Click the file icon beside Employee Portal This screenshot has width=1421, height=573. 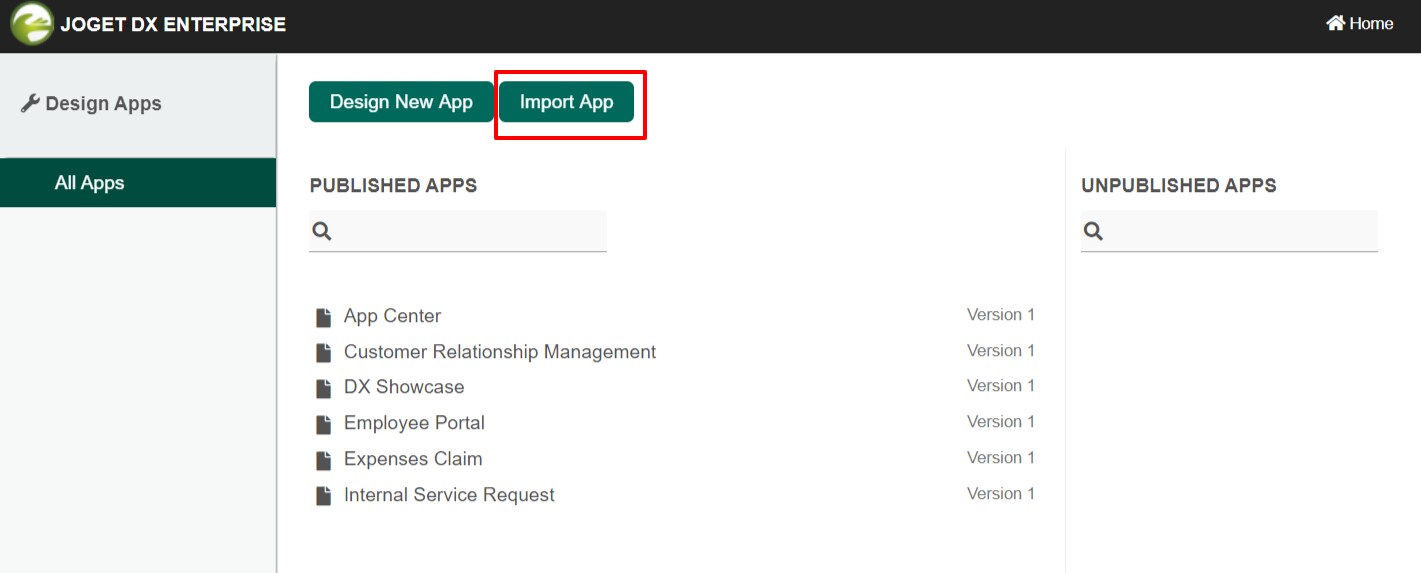[x=323, y=424]
